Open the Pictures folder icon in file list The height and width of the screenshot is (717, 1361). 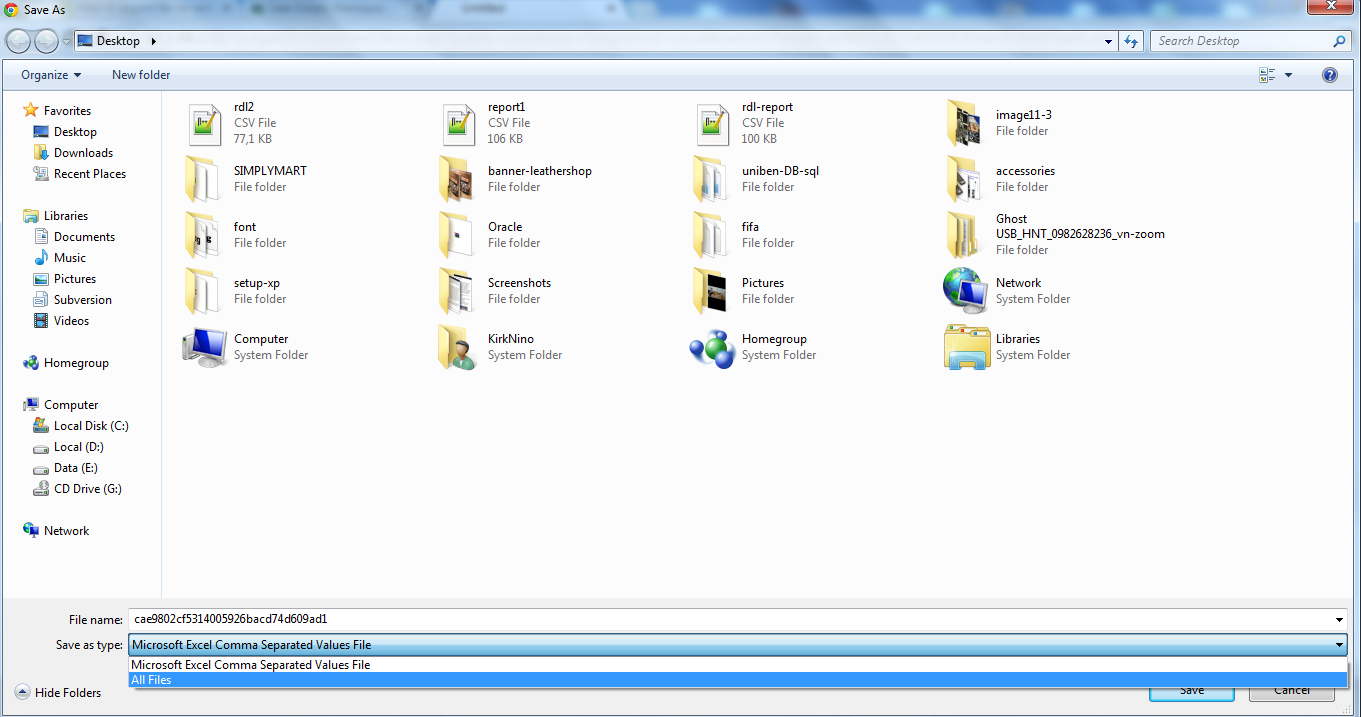click(711, 291)
